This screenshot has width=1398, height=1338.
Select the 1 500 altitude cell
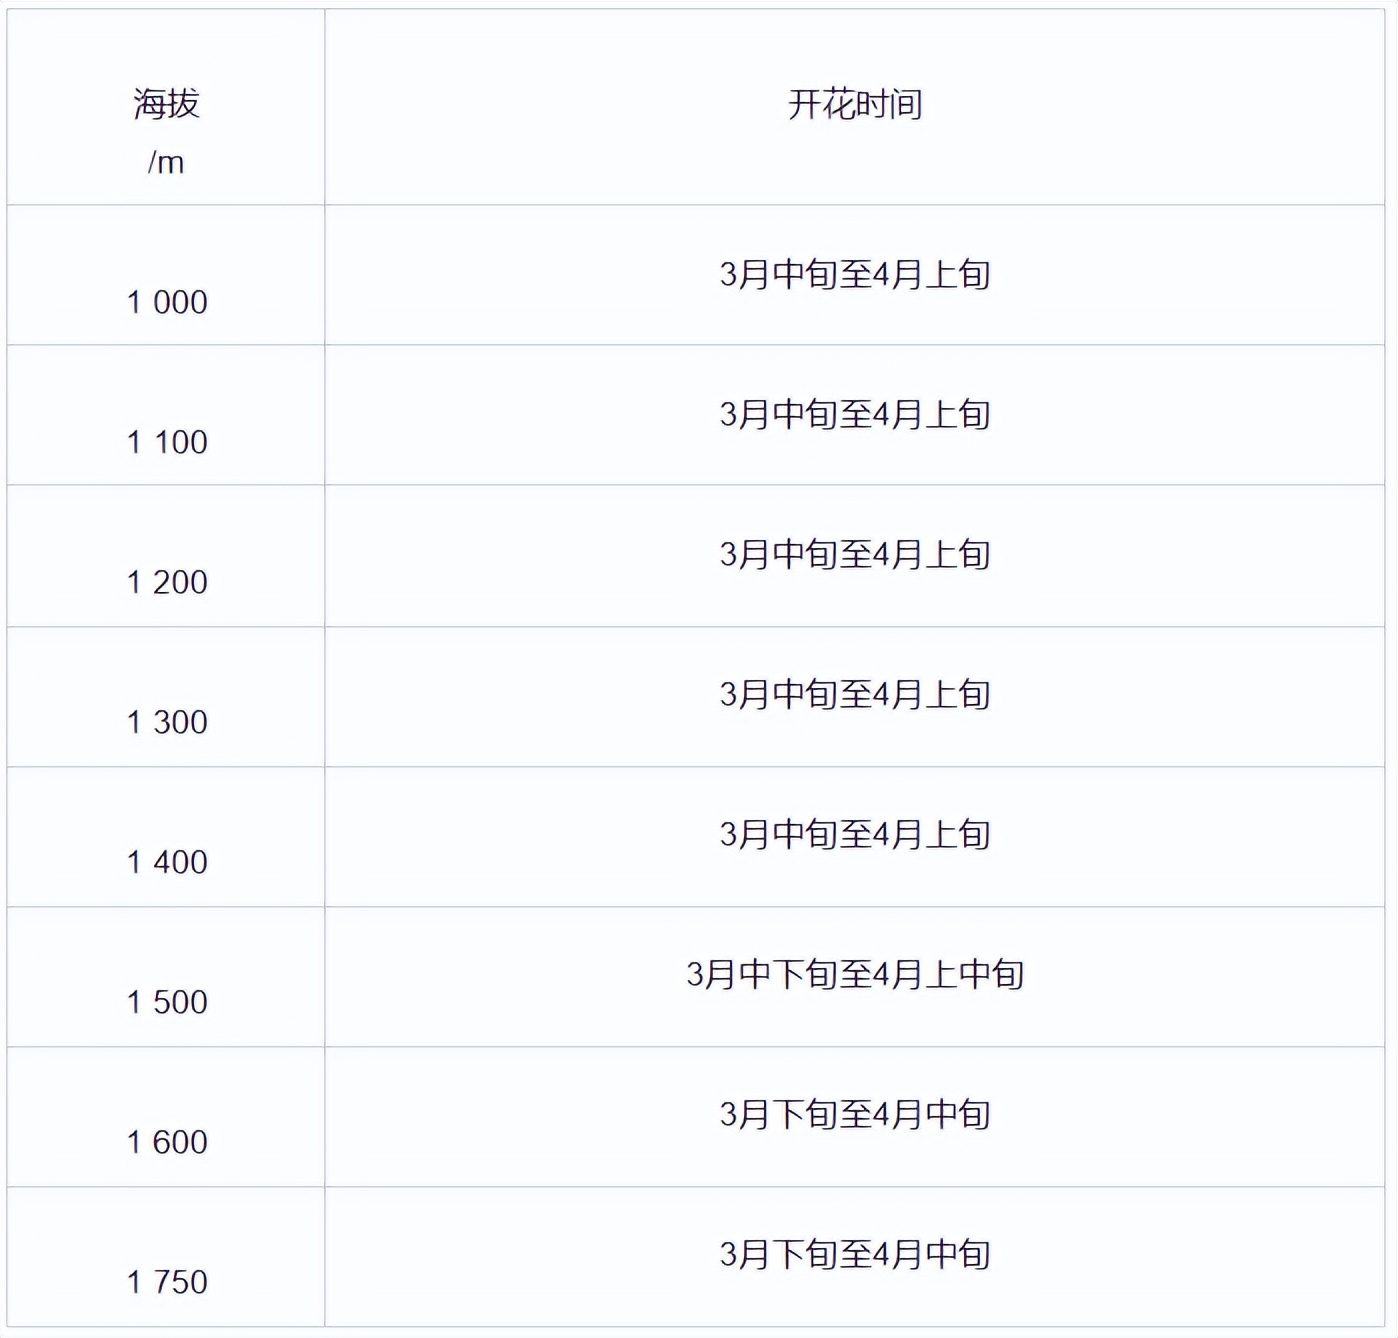click(166, 978)
